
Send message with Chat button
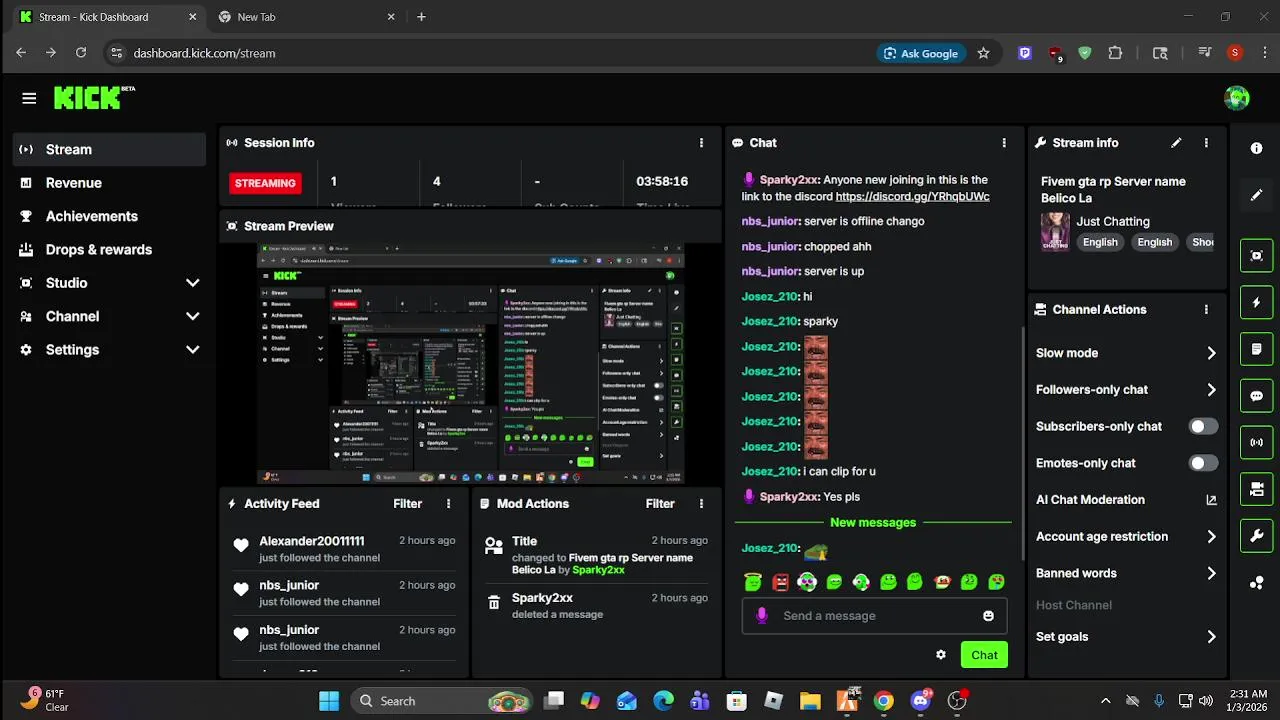point(984,655)
